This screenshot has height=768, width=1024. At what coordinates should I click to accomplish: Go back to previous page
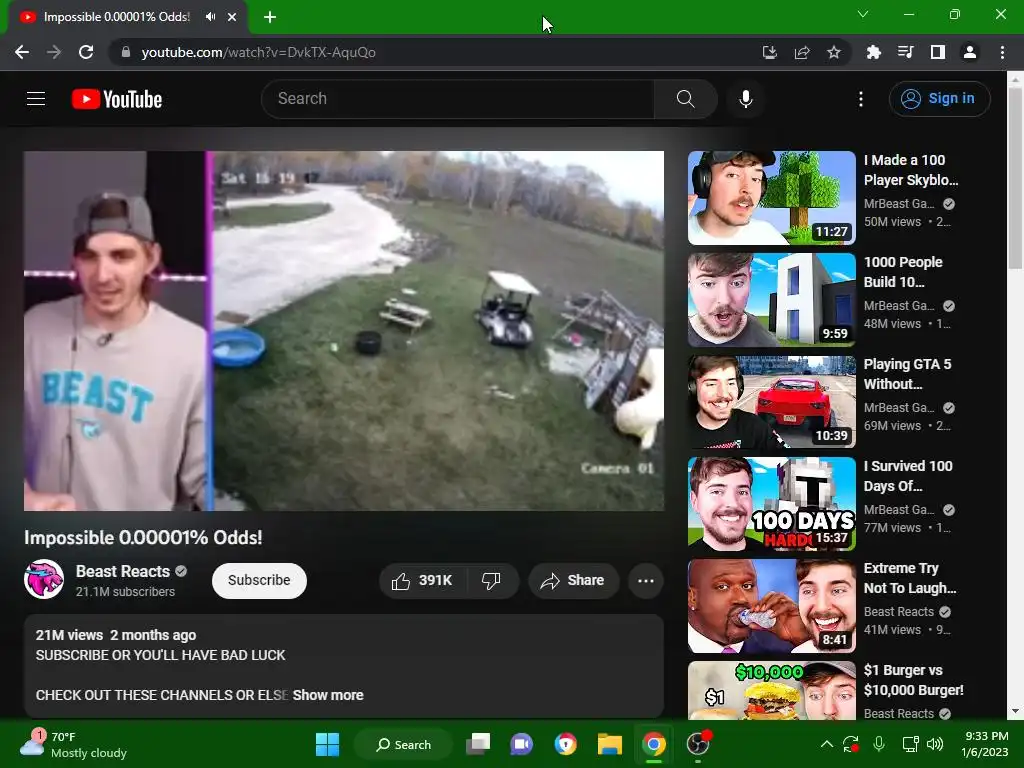coord(22,52)
